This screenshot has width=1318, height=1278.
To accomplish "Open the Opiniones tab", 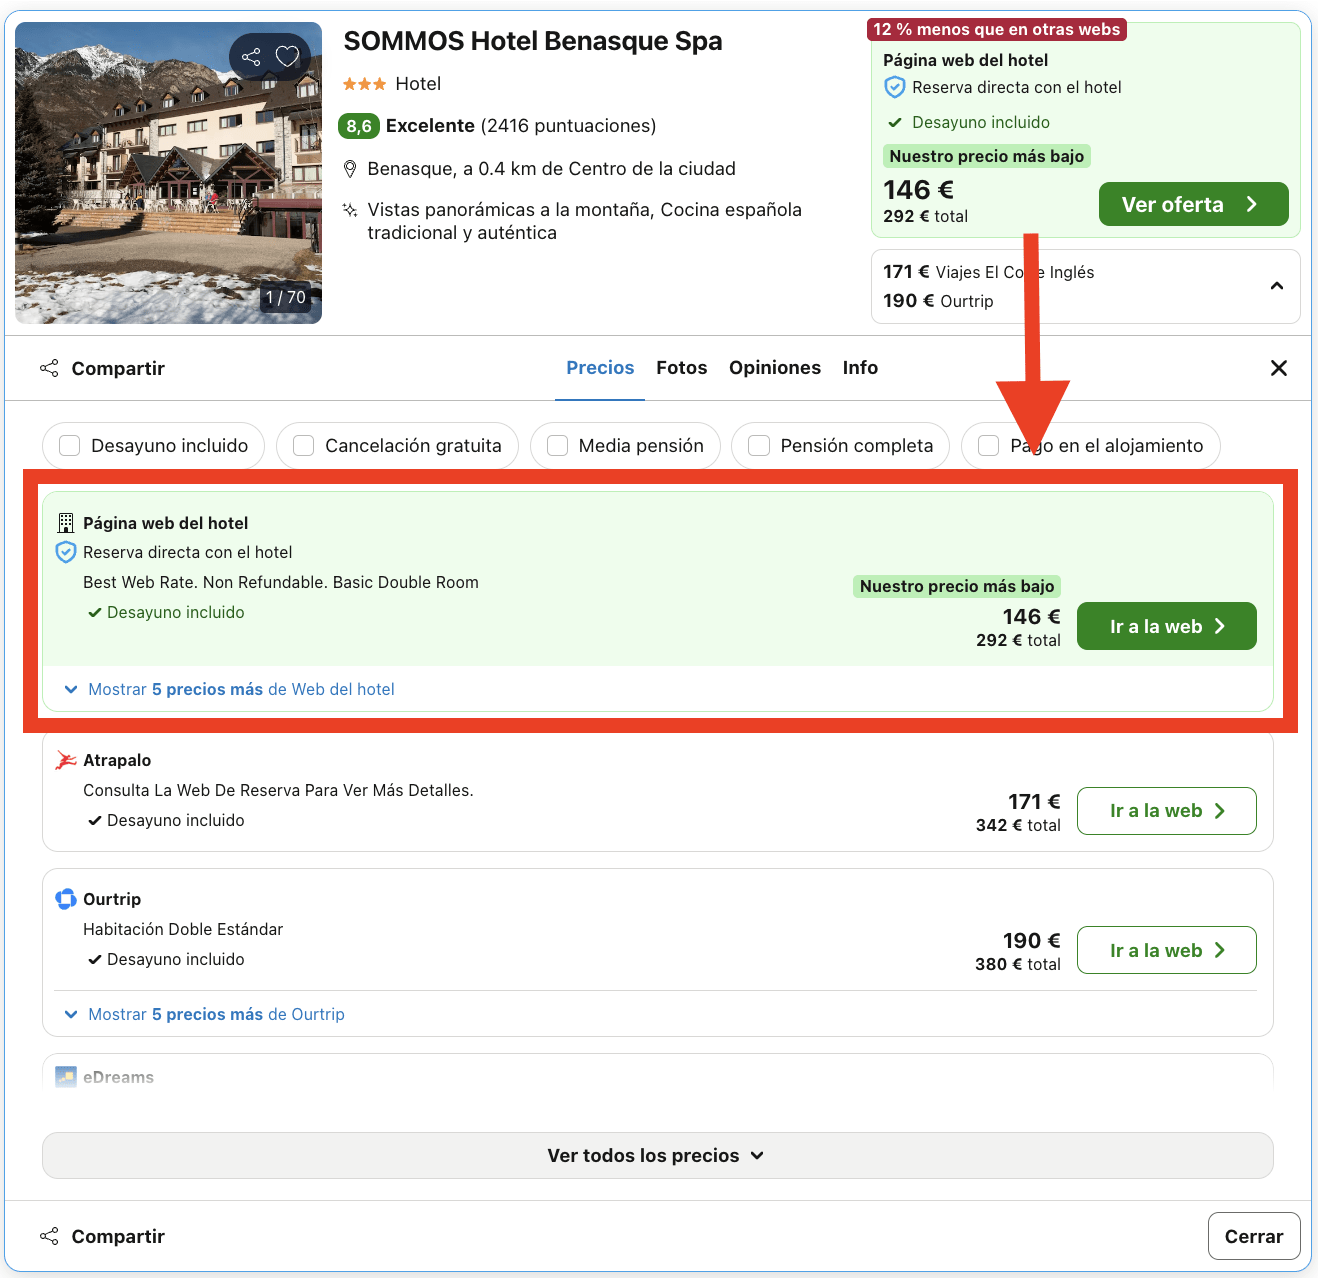I will [x=775, y=368].
